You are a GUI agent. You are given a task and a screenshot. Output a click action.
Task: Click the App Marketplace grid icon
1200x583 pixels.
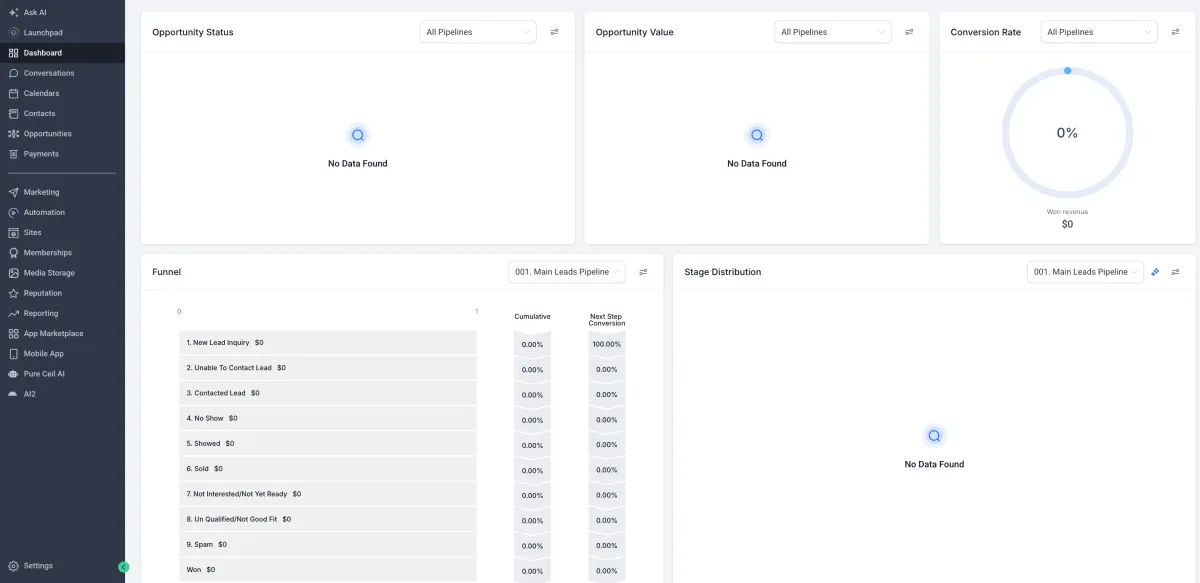tap(14, 333)
